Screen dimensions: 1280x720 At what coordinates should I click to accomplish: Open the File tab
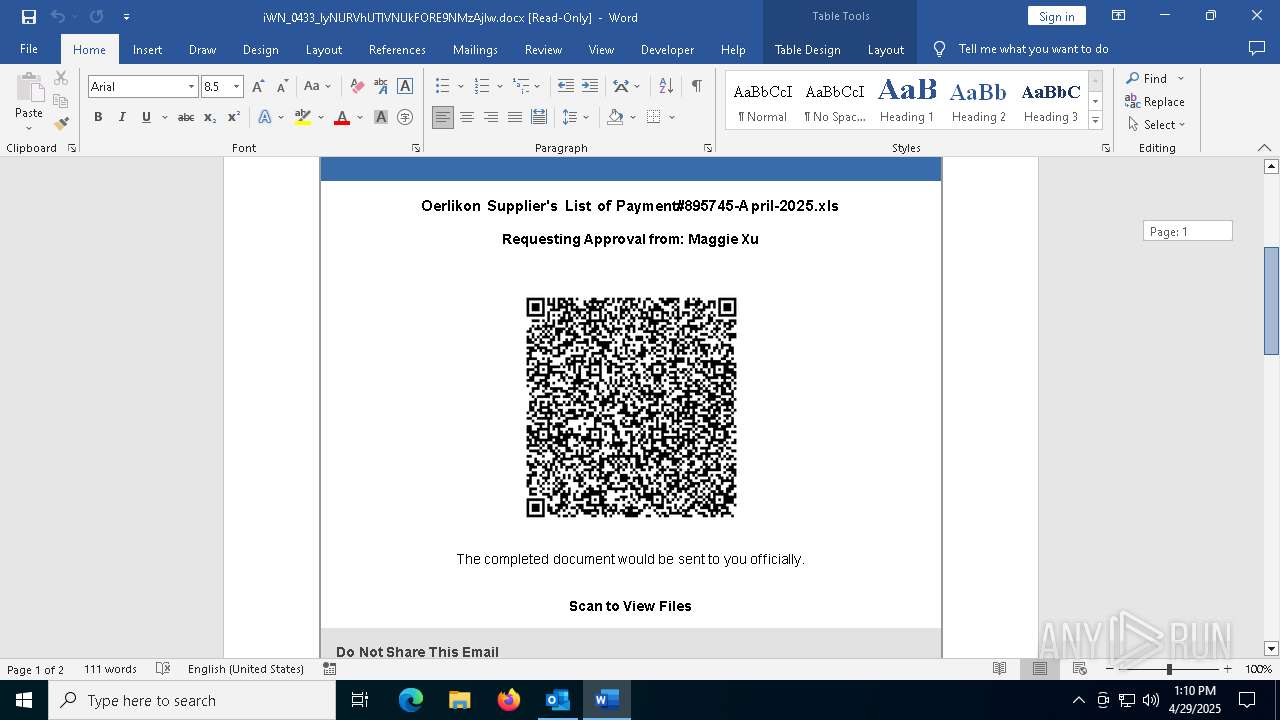[x=29, y=49]
